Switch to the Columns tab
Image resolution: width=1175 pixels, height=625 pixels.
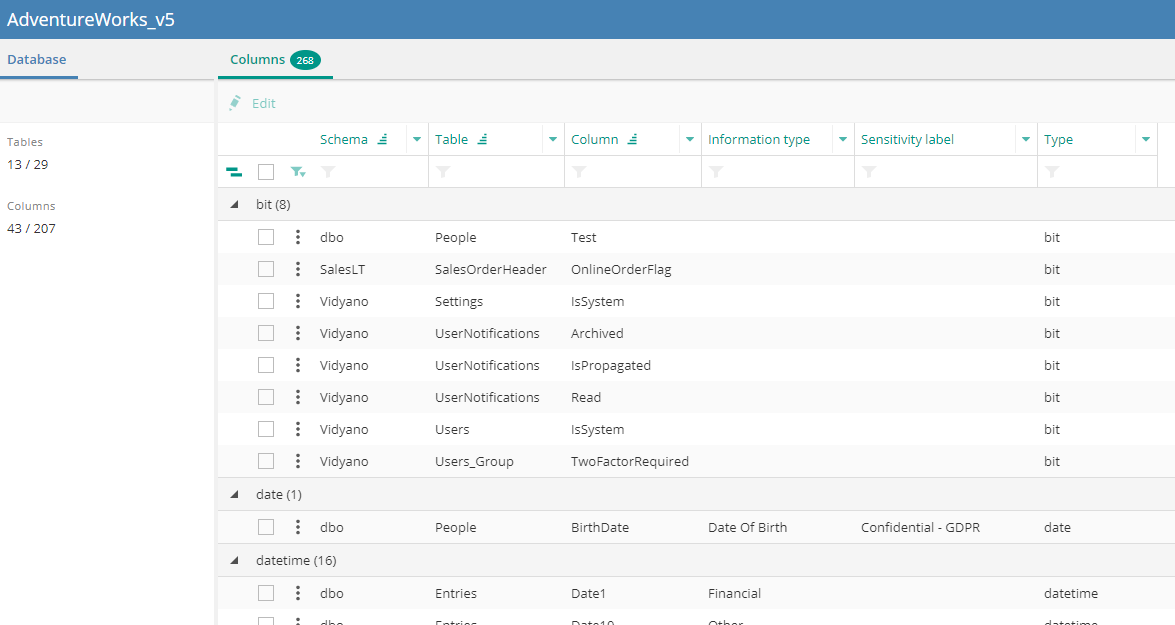275,59
